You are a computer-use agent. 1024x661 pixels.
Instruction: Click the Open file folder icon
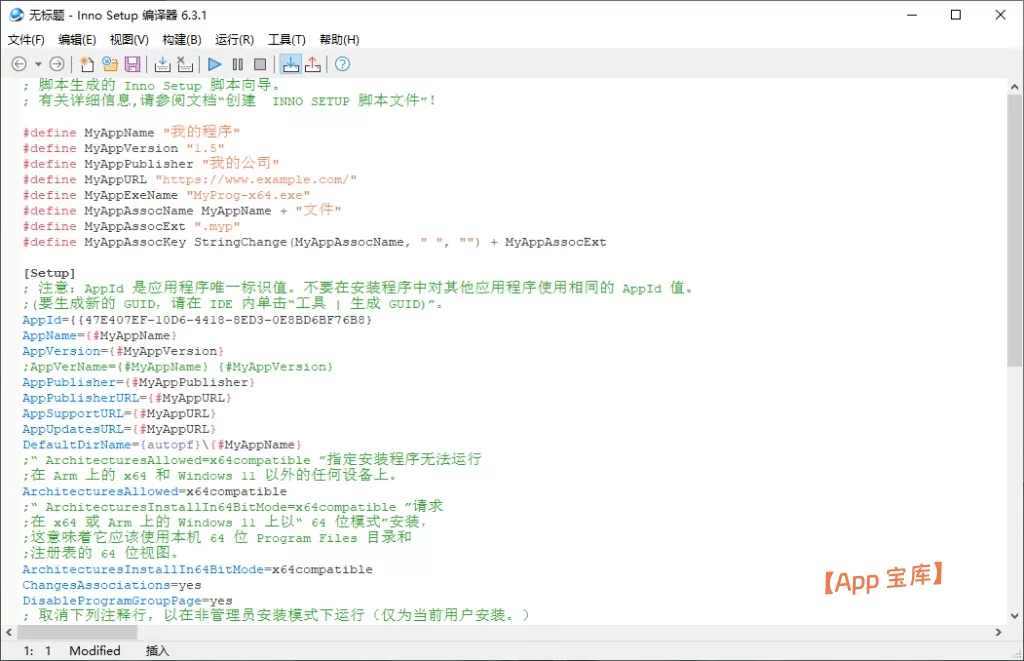109,64
